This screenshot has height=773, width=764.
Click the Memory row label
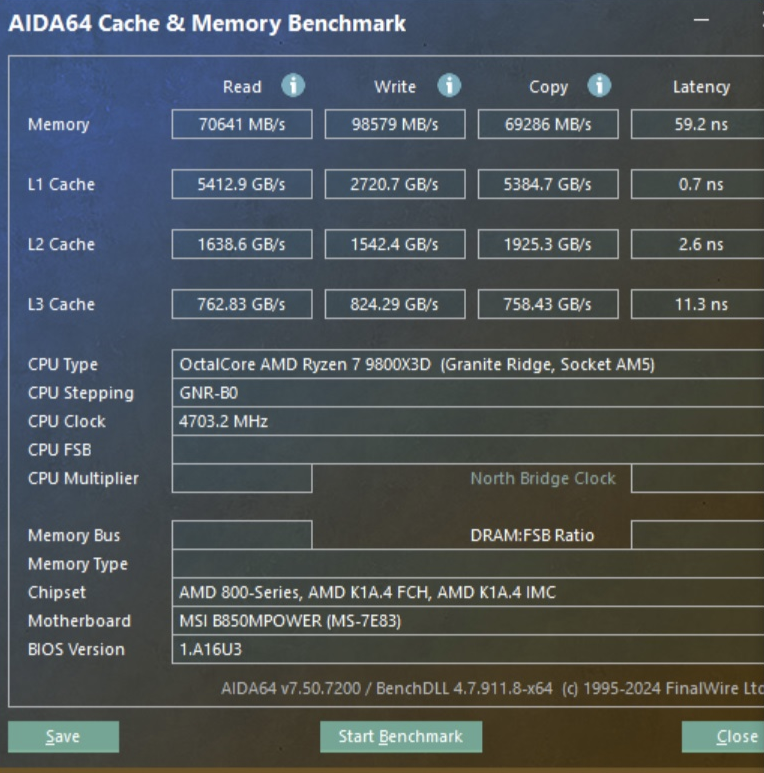(x=59, y=125)
